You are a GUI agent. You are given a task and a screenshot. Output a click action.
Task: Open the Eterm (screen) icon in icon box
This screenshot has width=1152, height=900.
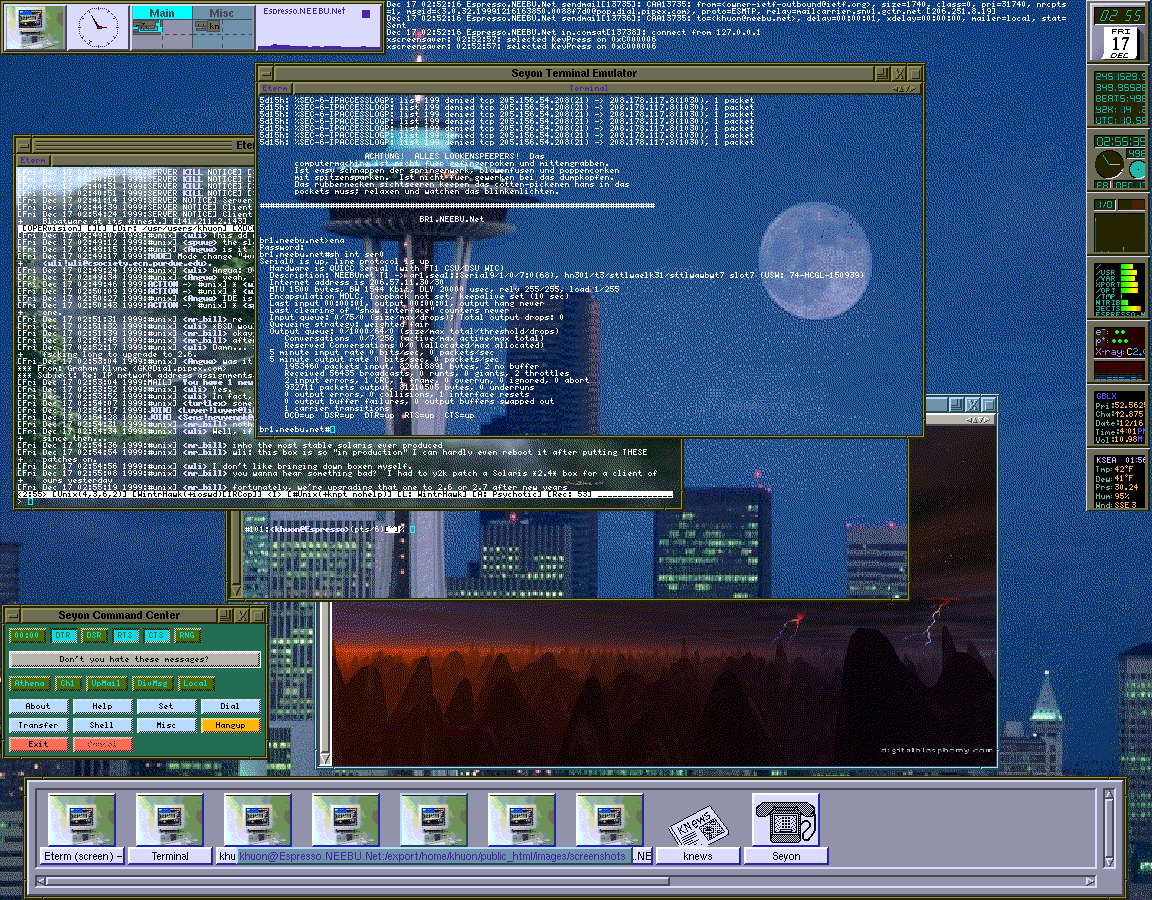(82, 819)
